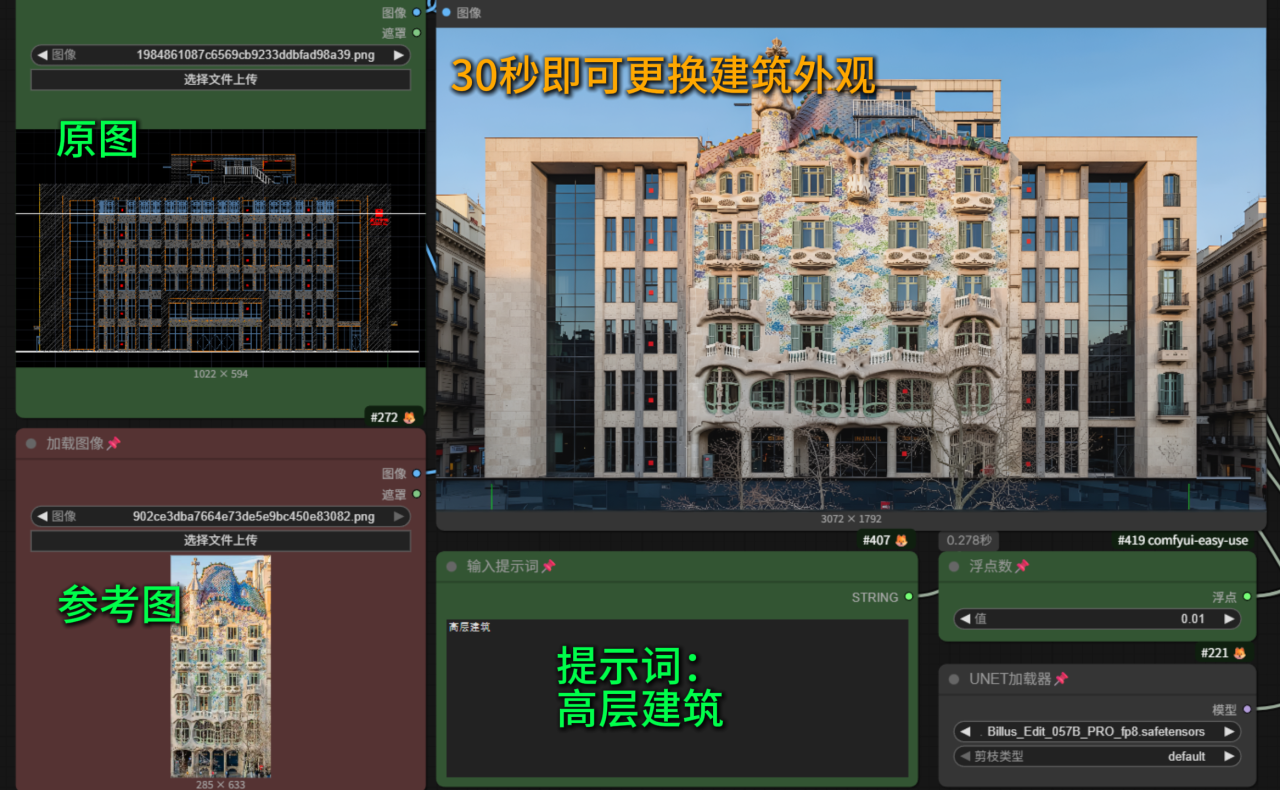The image size is (1280, 790).
Task: Decrease the 值 0.01 float with left arrow
Action: coord(965,619)
